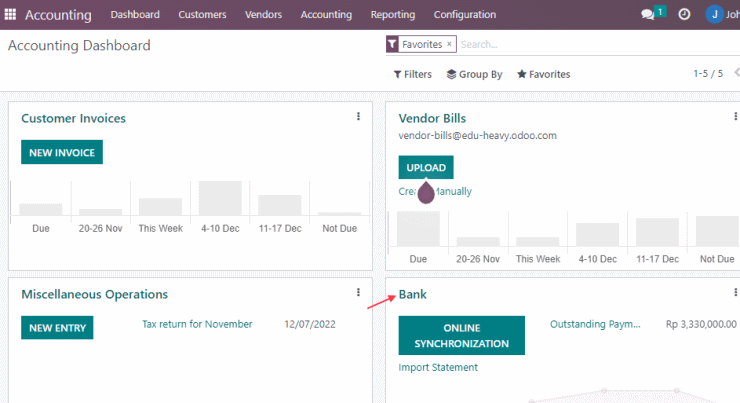Click Vendor Bills 4-10 Dec bar

click(597, 235)
